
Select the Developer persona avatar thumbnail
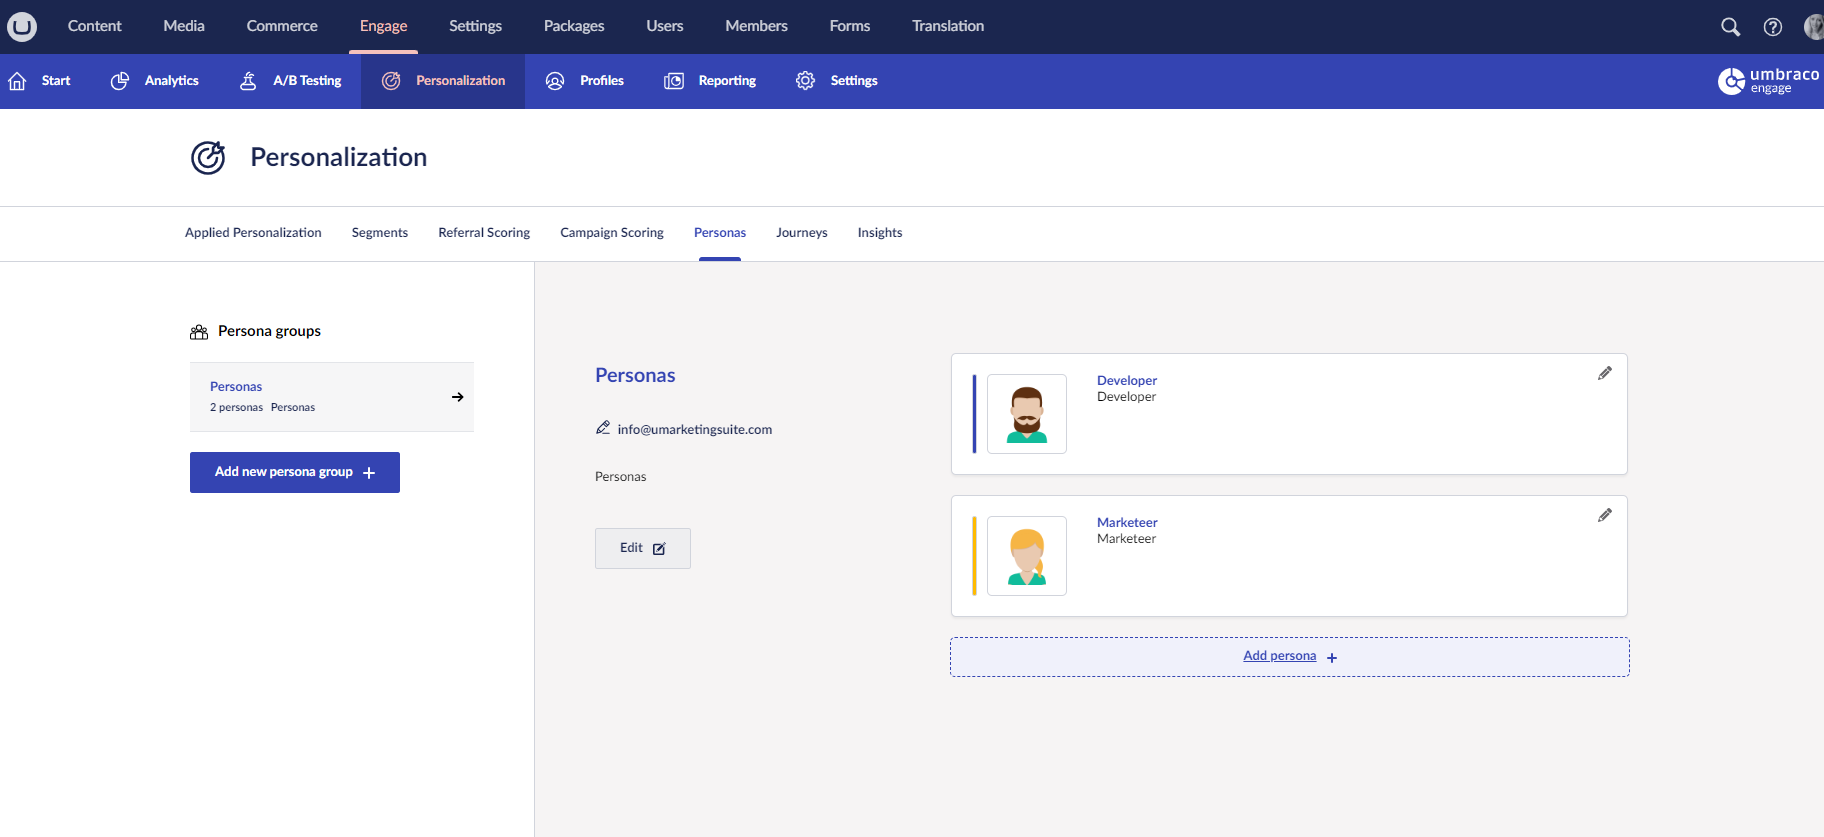click(1026, 414)
